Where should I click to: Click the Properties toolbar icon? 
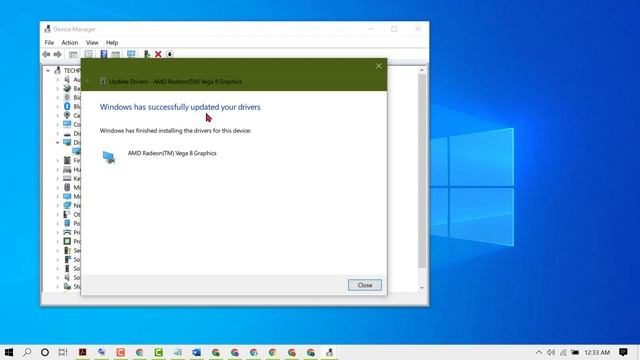click(88, 54)
